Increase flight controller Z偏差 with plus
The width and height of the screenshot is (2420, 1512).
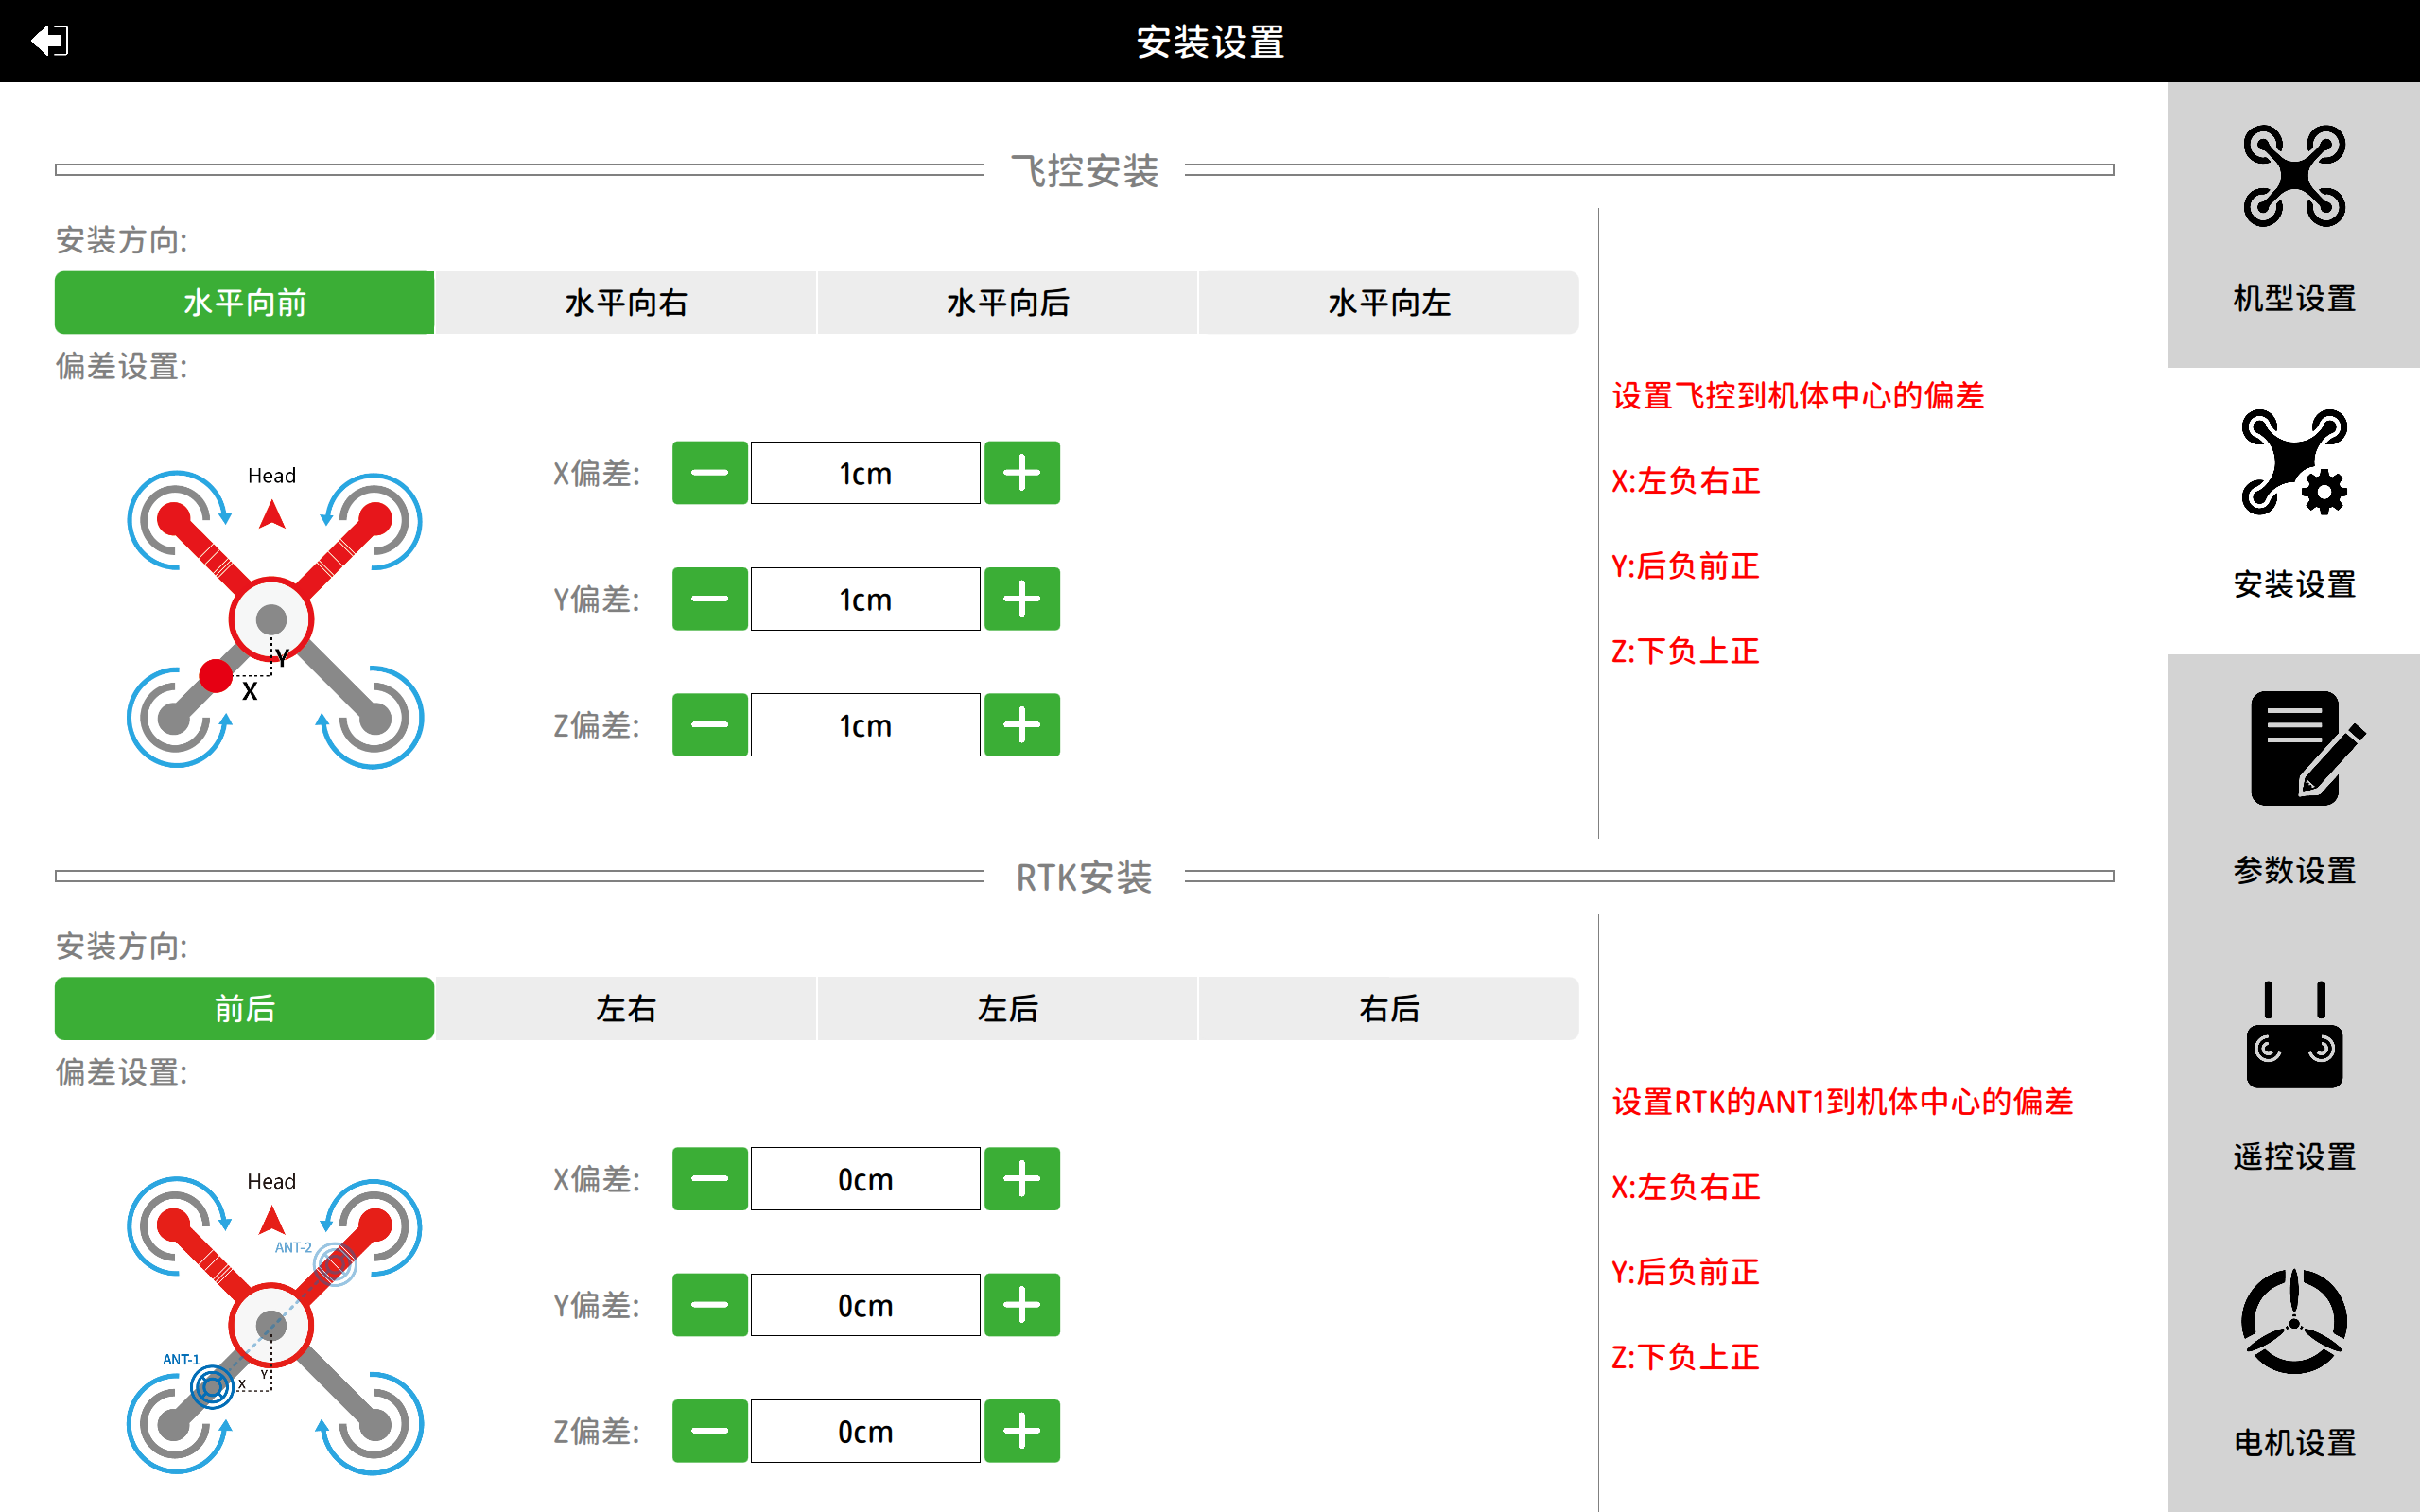pos(1021,725)
